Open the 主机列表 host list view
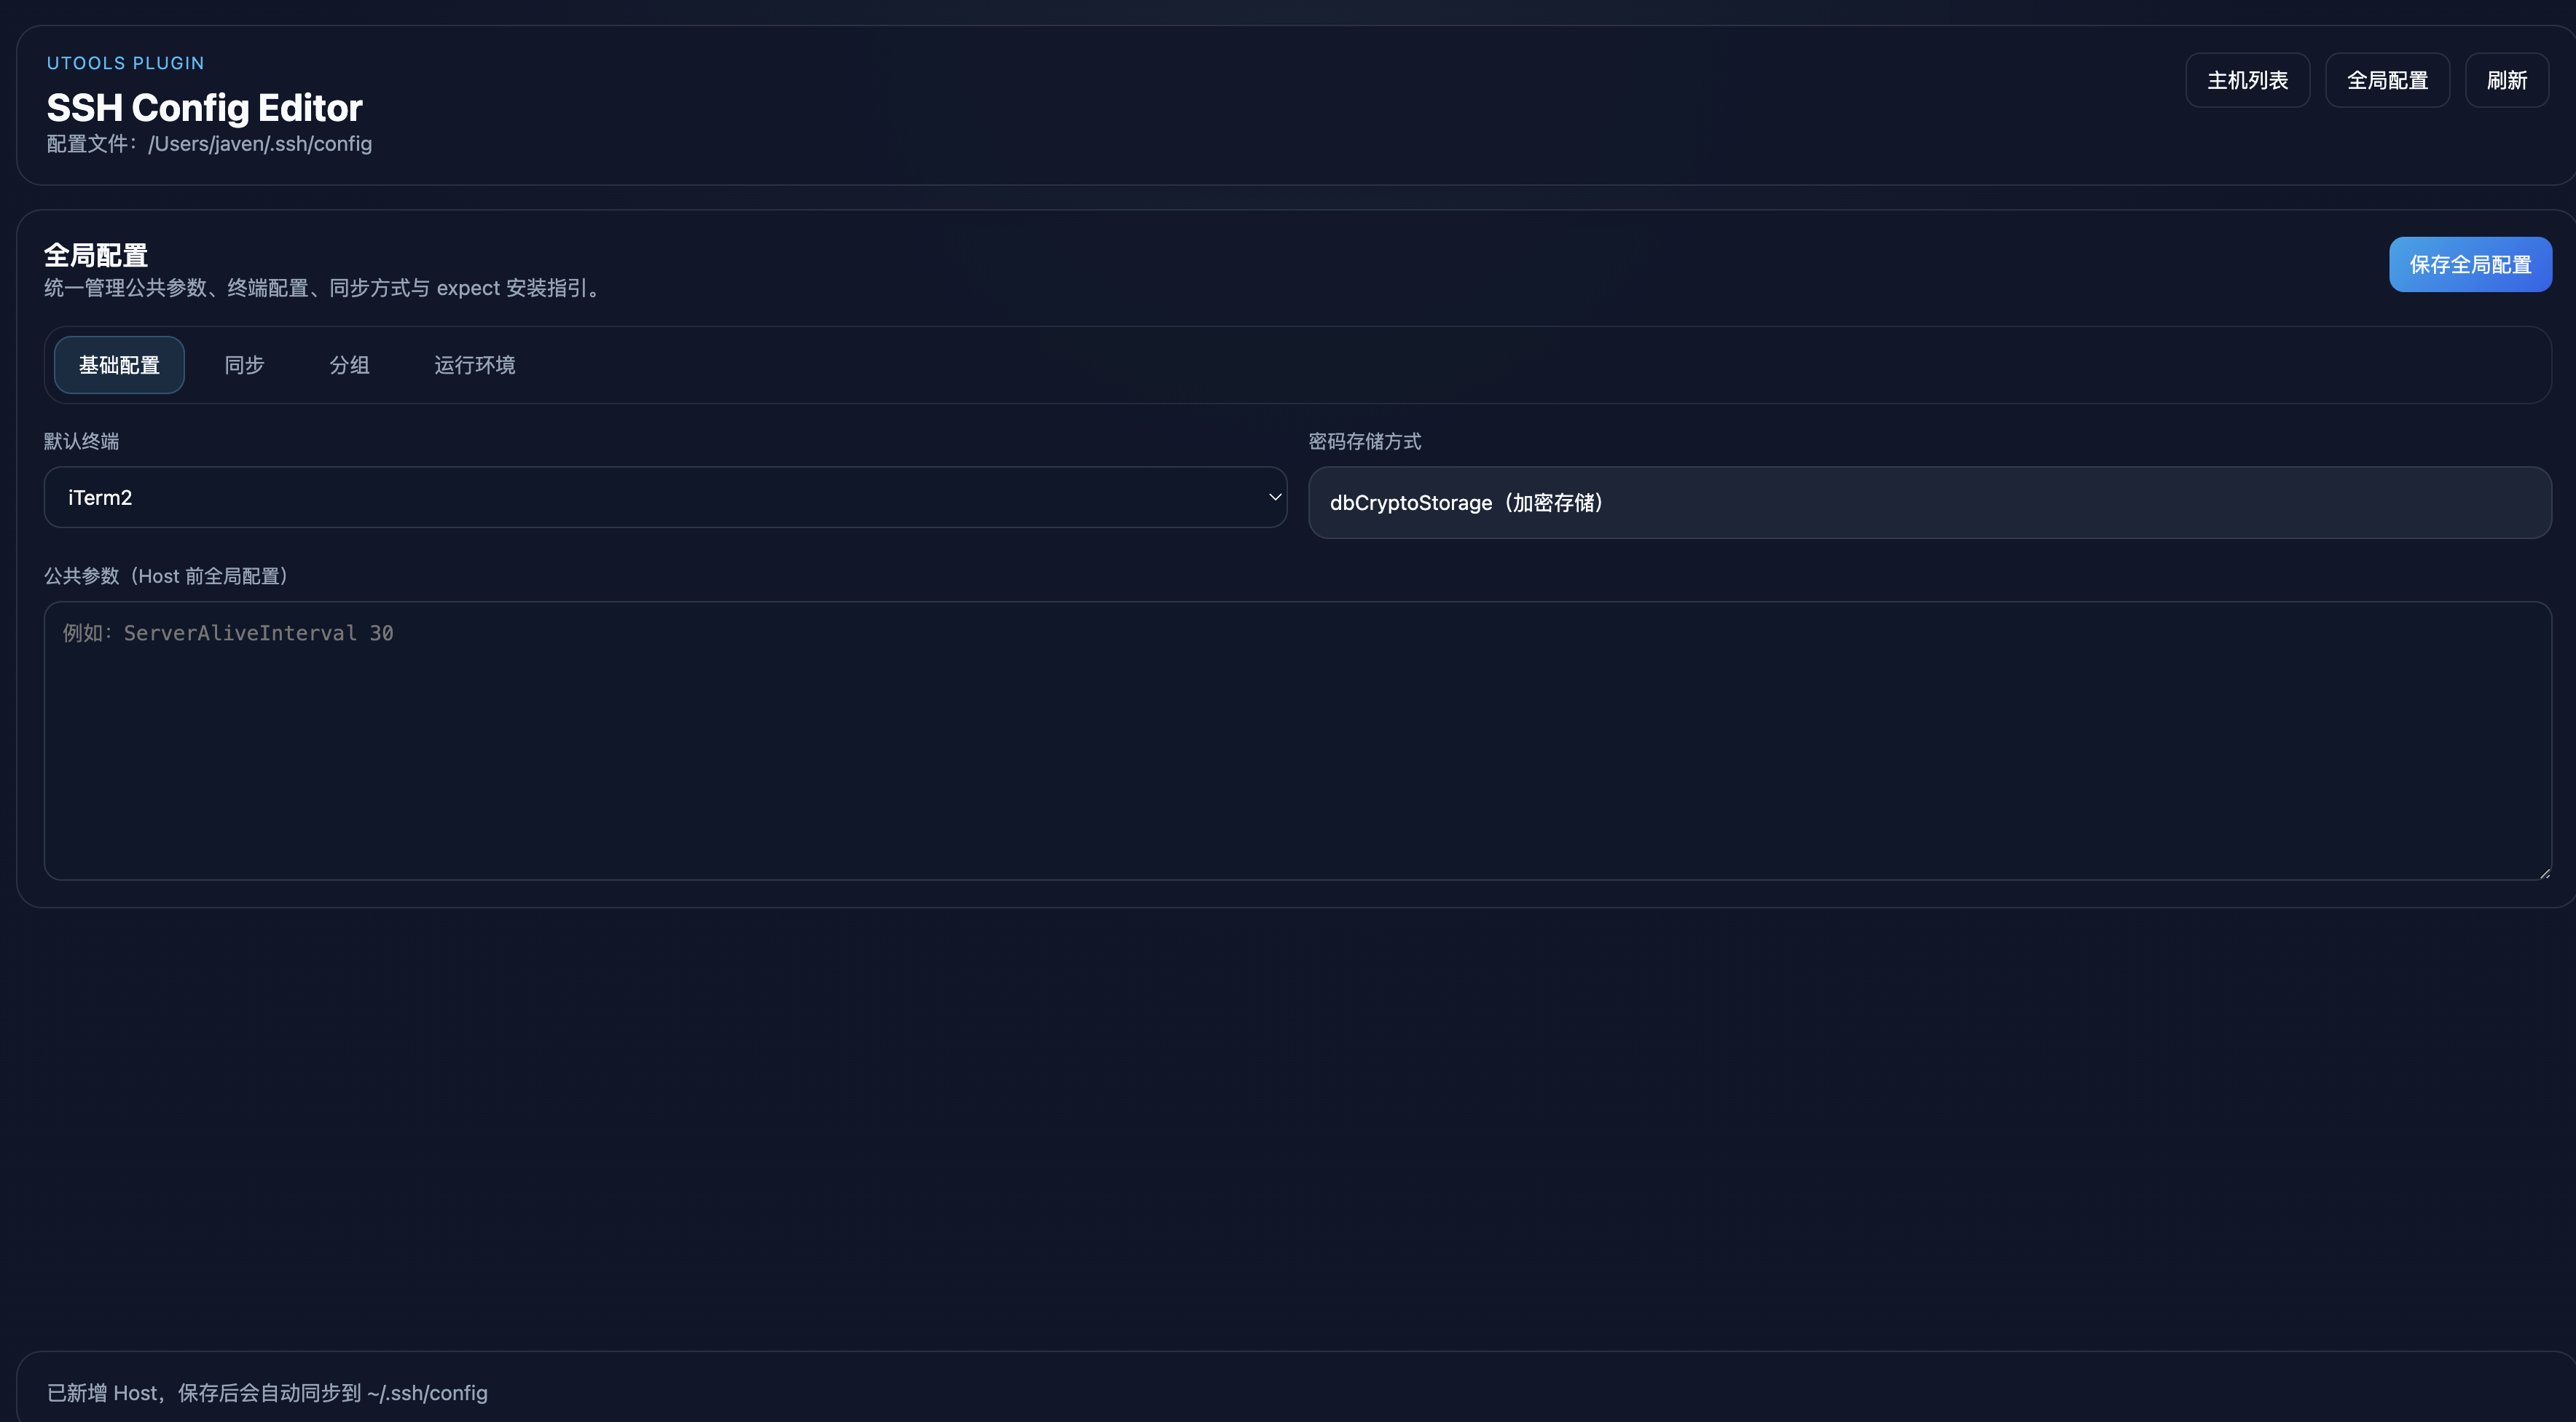This screenshot has width=2576, height=1422. coord(2247,80)
